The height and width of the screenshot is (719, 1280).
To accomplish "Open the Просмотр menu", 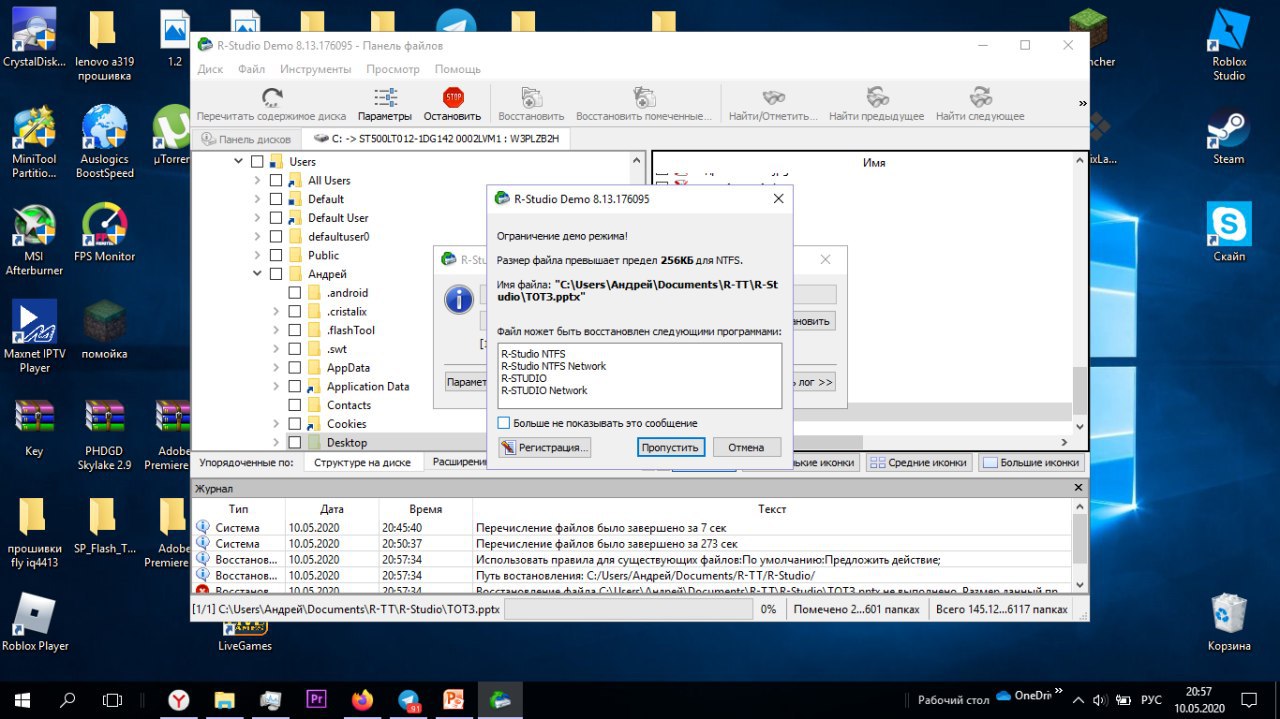I will pos(393,69).
